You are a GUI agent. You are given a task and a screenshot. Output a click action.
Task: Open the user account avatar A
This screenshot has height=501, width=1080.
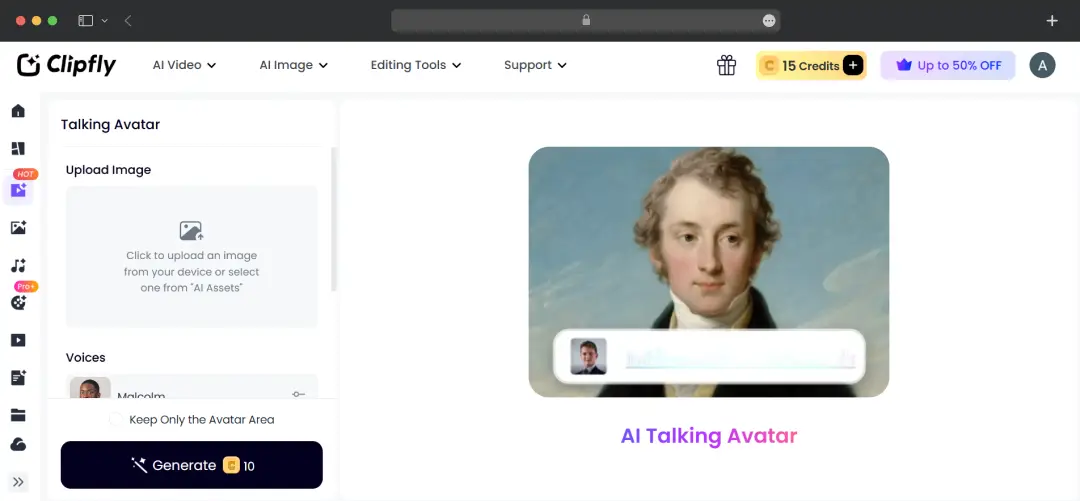click(x=1042, y=65)
